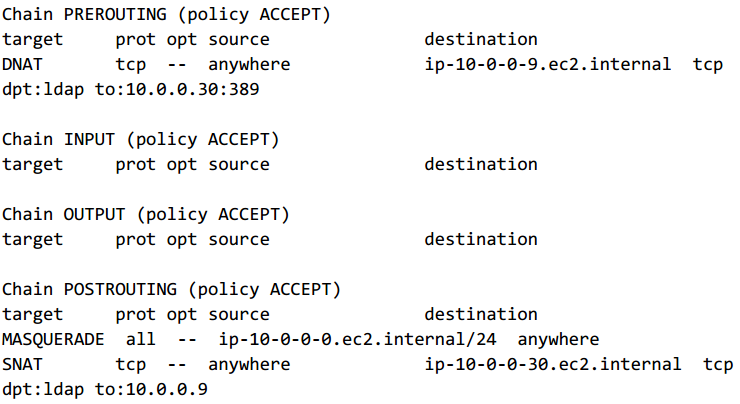Click the Chain OUTPUT heading line

coord(145,214)
